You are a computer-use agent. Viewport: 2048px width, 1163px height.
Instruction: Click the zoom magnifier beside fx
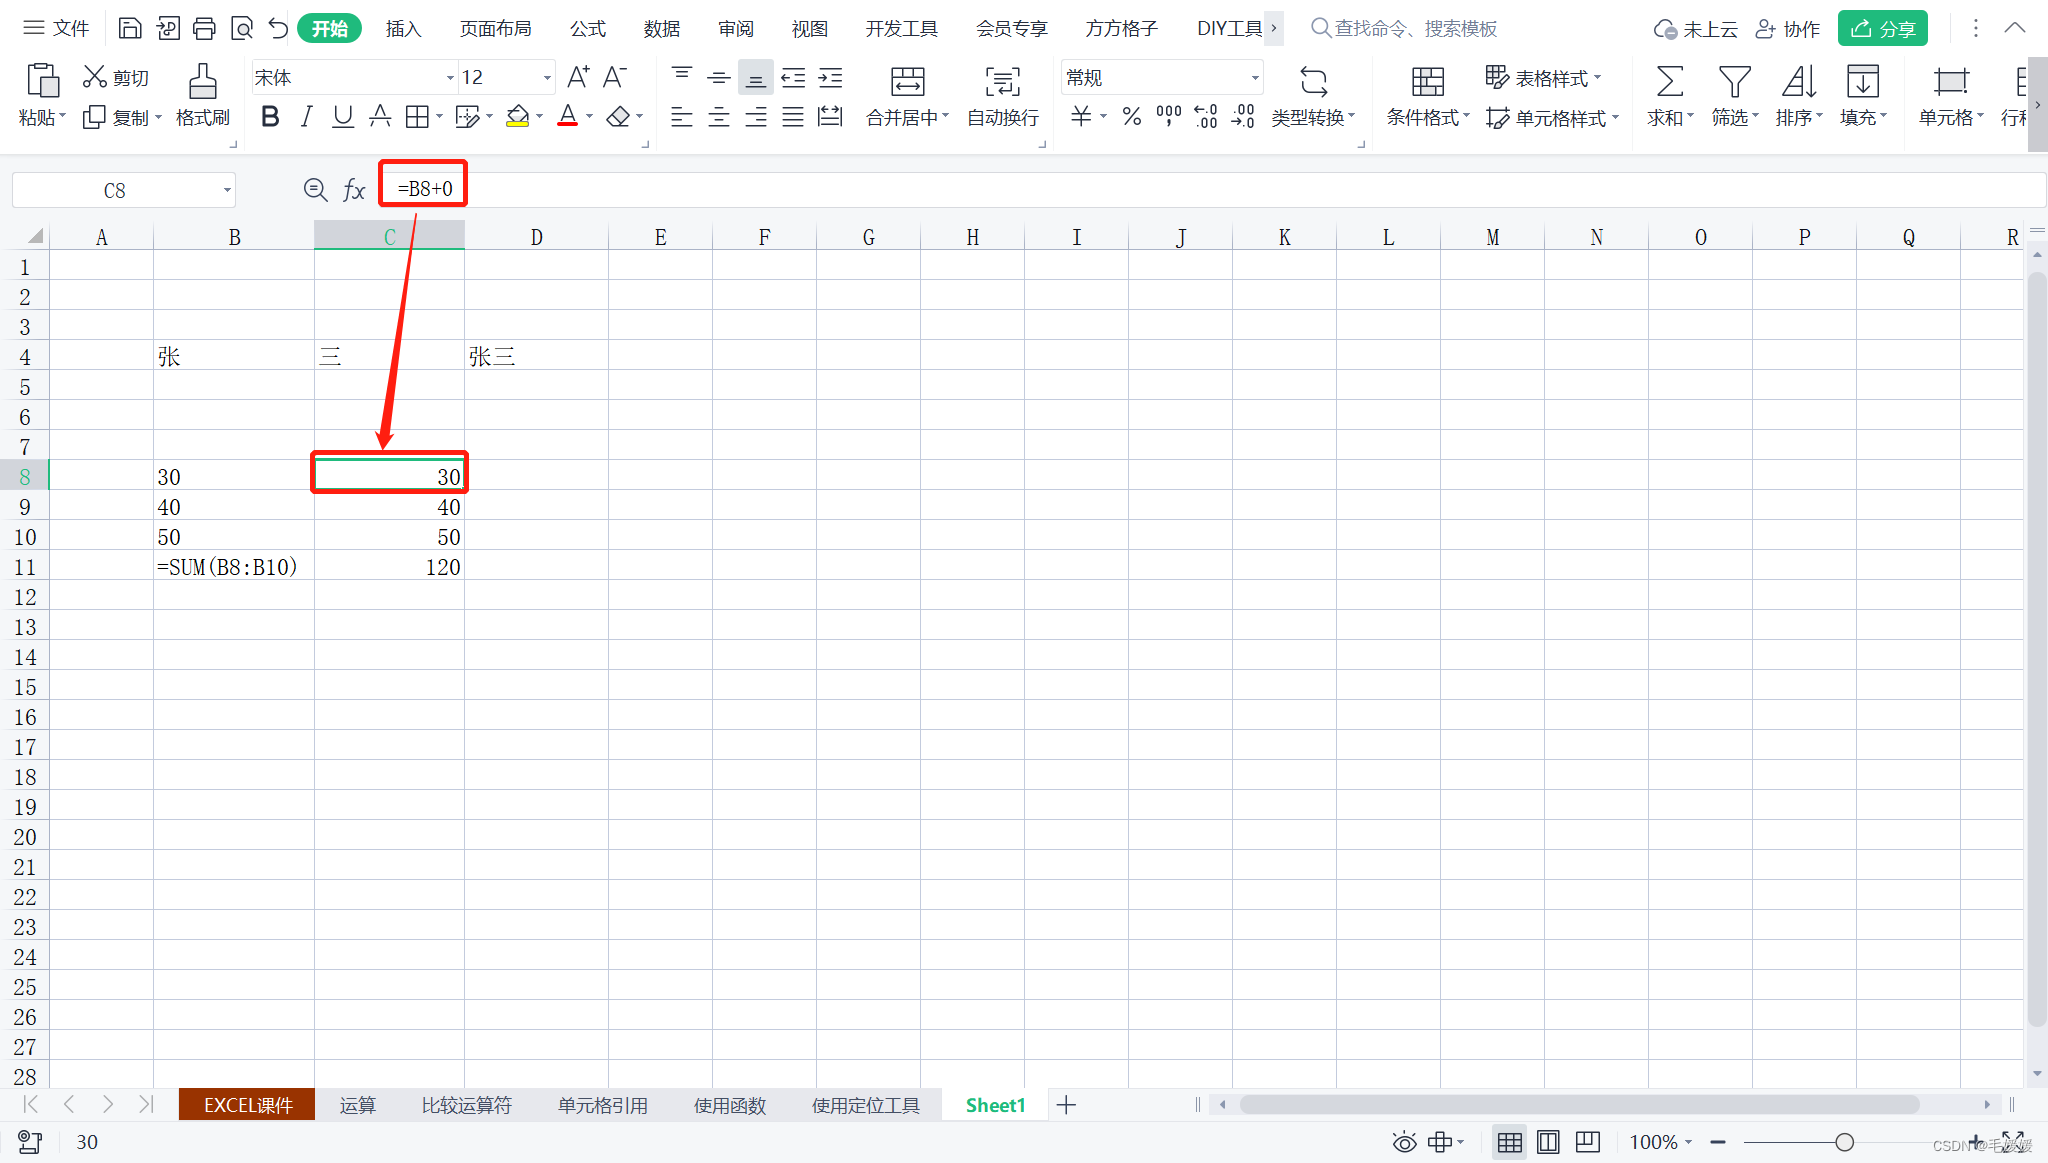[315, 189]
